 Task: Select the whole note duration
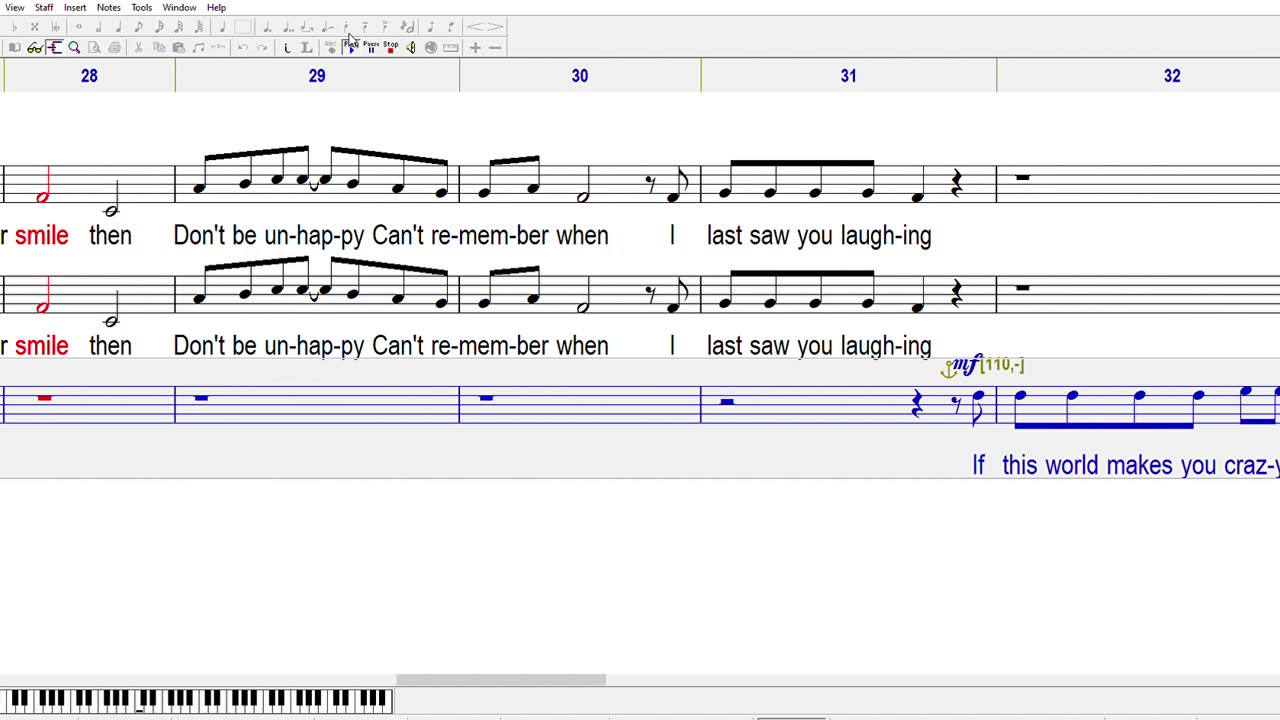click(79, 27)
